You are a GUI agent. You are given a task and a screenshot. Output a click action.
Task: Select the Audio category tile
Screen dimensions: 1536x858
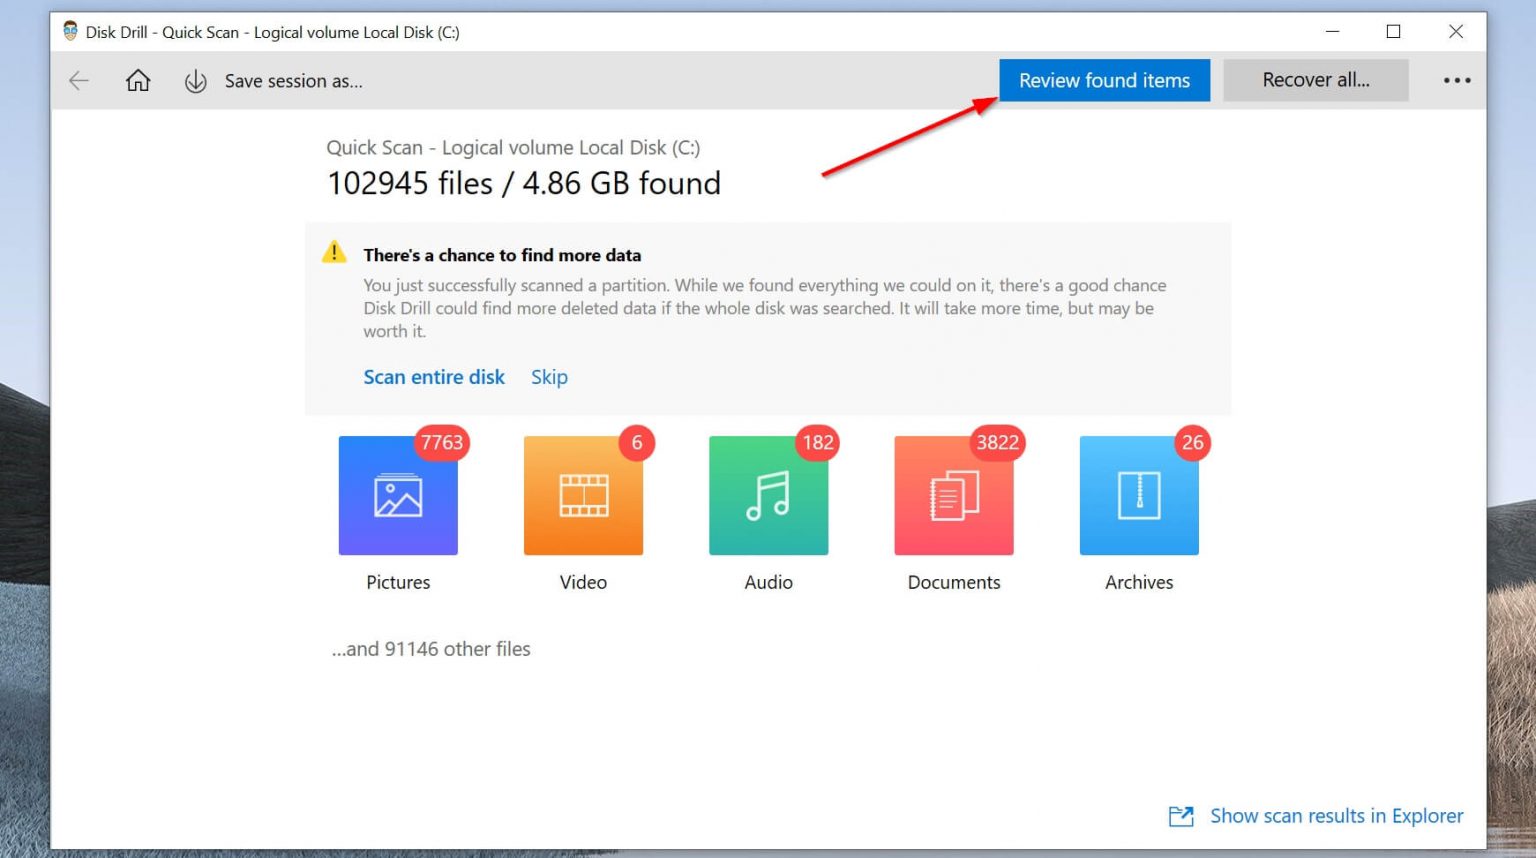pos(768,495)
